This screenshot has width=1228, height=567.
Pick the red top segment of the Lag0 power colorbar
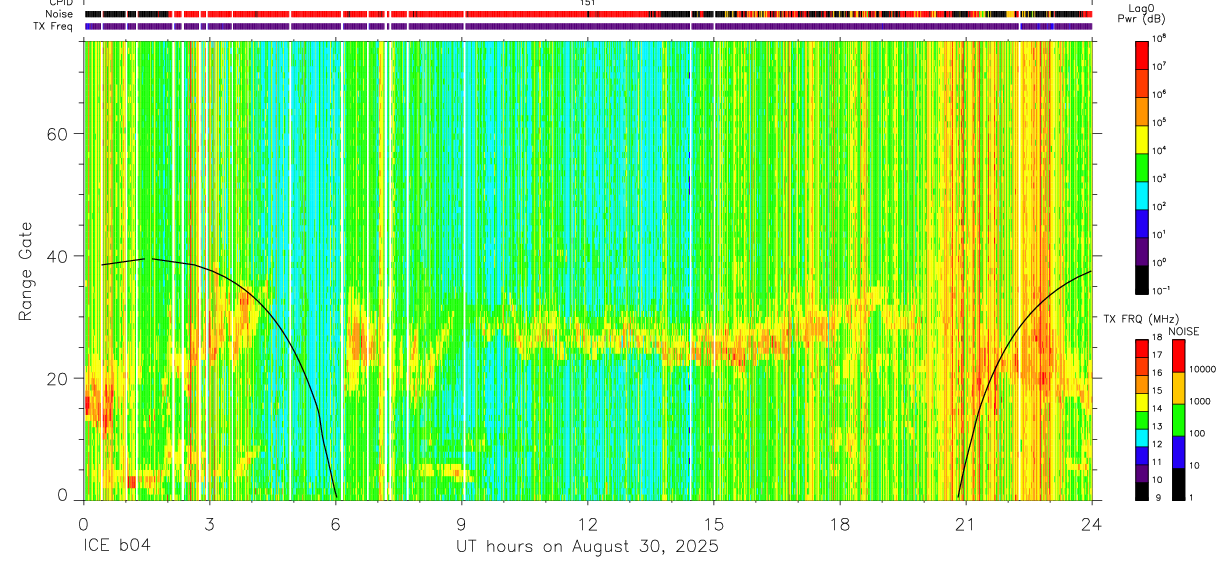[1142, 54]
